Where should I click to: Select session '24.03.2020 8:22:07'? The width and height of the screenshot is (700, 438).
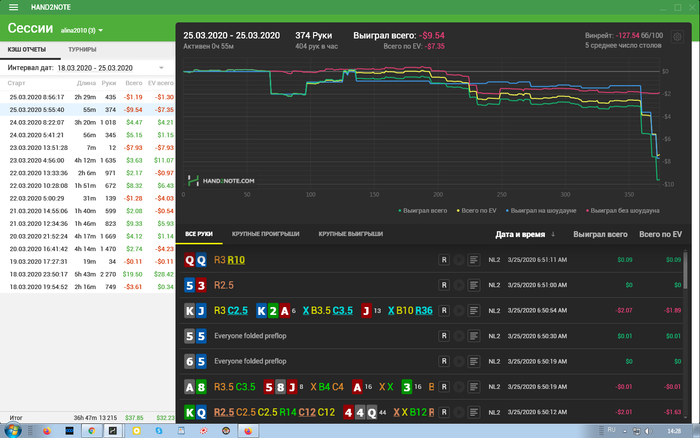pos(88,122)
